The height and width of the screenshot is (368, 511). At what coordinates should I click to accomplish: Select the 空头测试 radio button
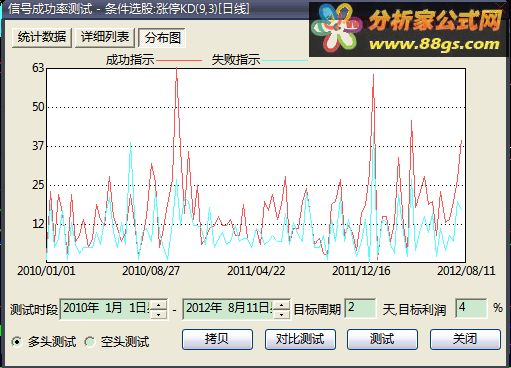click(90, 342)
